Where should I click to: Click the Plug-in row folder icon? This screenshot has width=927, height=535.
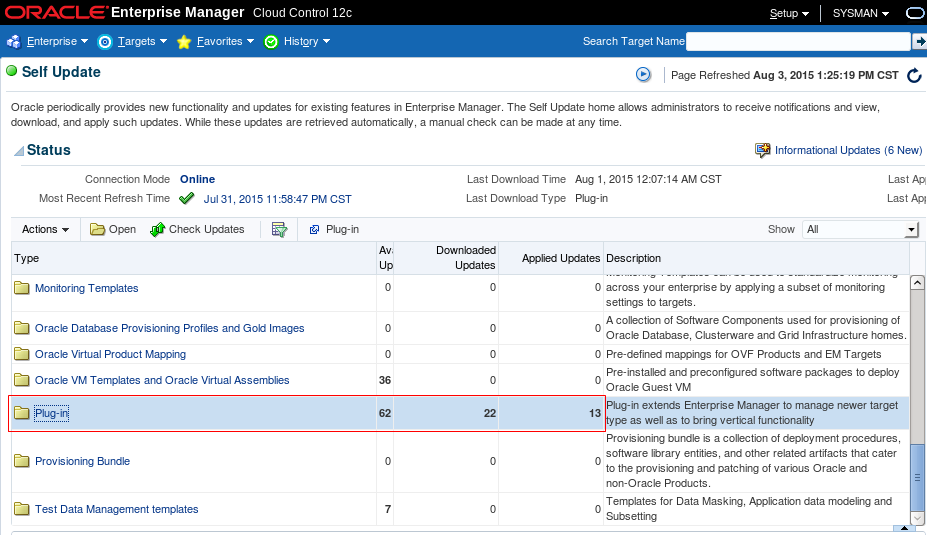click(22, 413)
